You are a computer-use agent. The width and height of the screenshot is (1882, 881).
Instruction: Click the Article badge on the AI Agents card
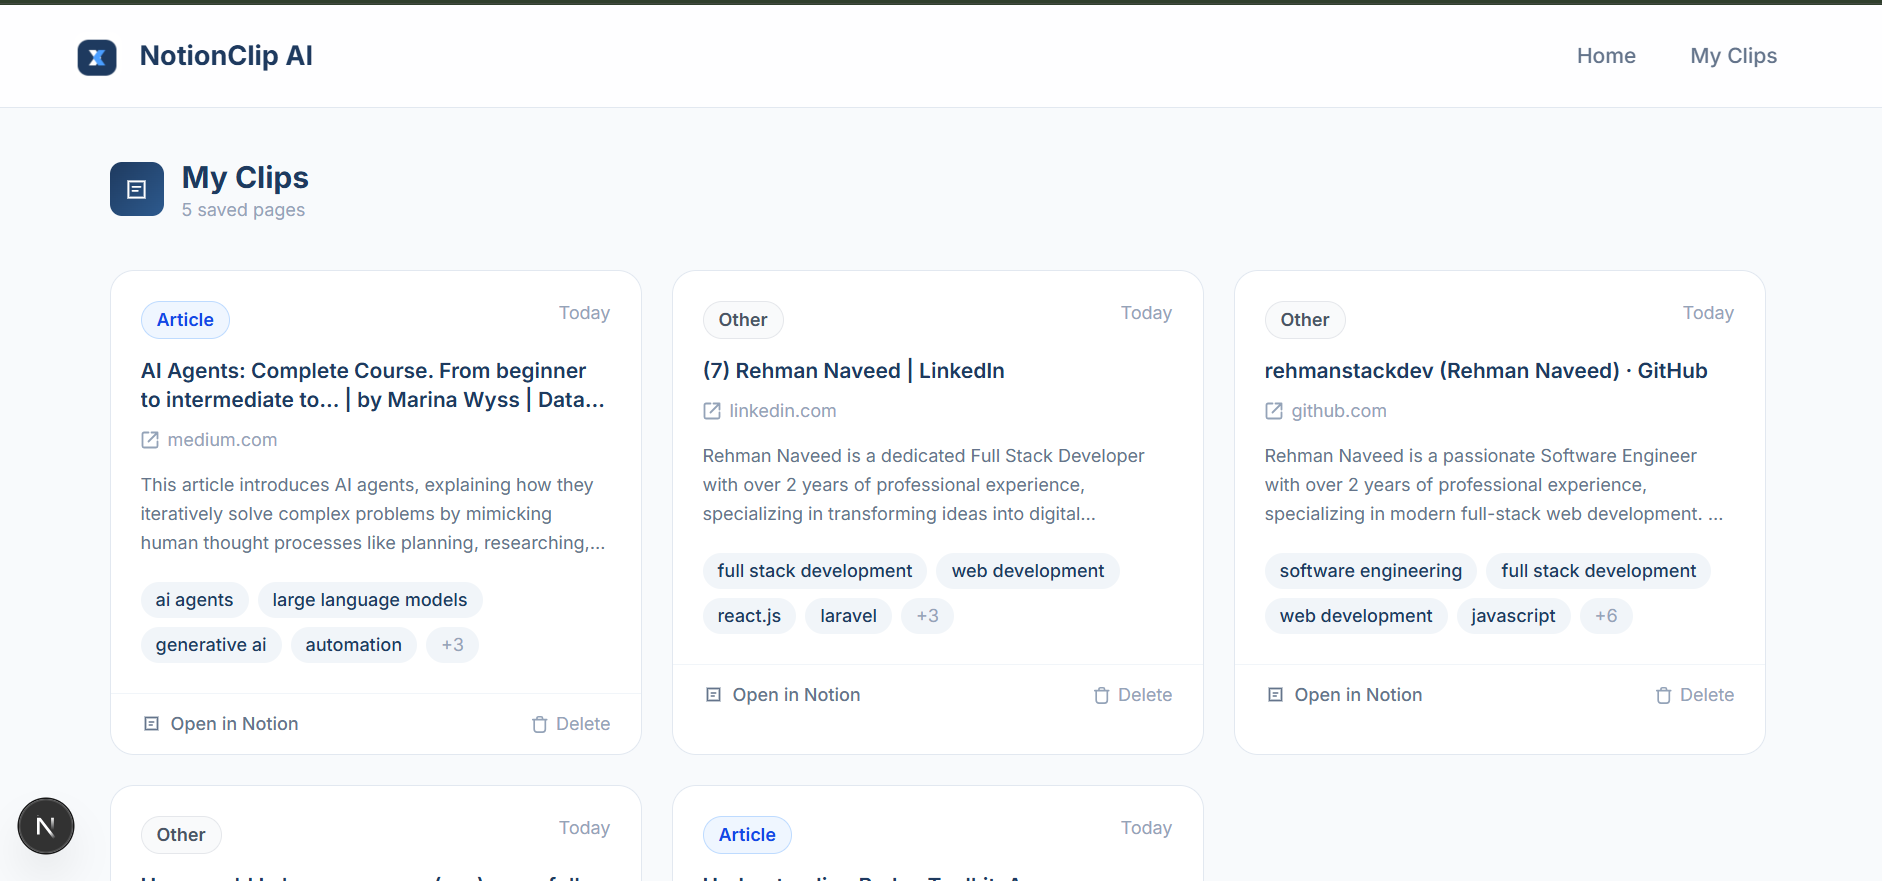pyautogui.click(x=185, y=320)
